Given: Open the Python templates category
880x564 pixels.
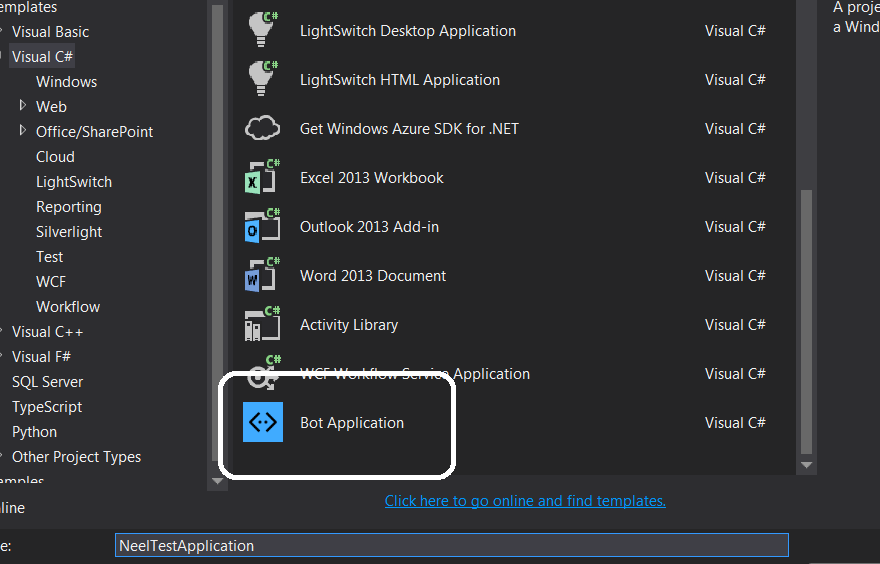Looking at the screenshot, I should (x=34, y=432).
